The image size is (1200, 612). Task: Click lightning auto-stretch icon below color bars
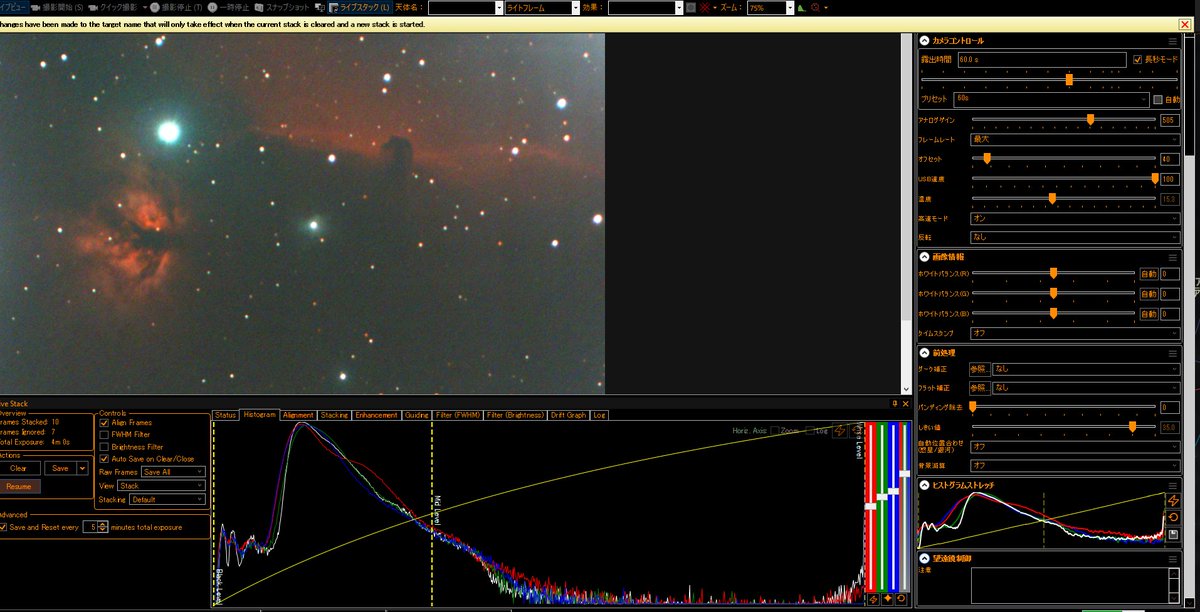click(x=874, y=598)
